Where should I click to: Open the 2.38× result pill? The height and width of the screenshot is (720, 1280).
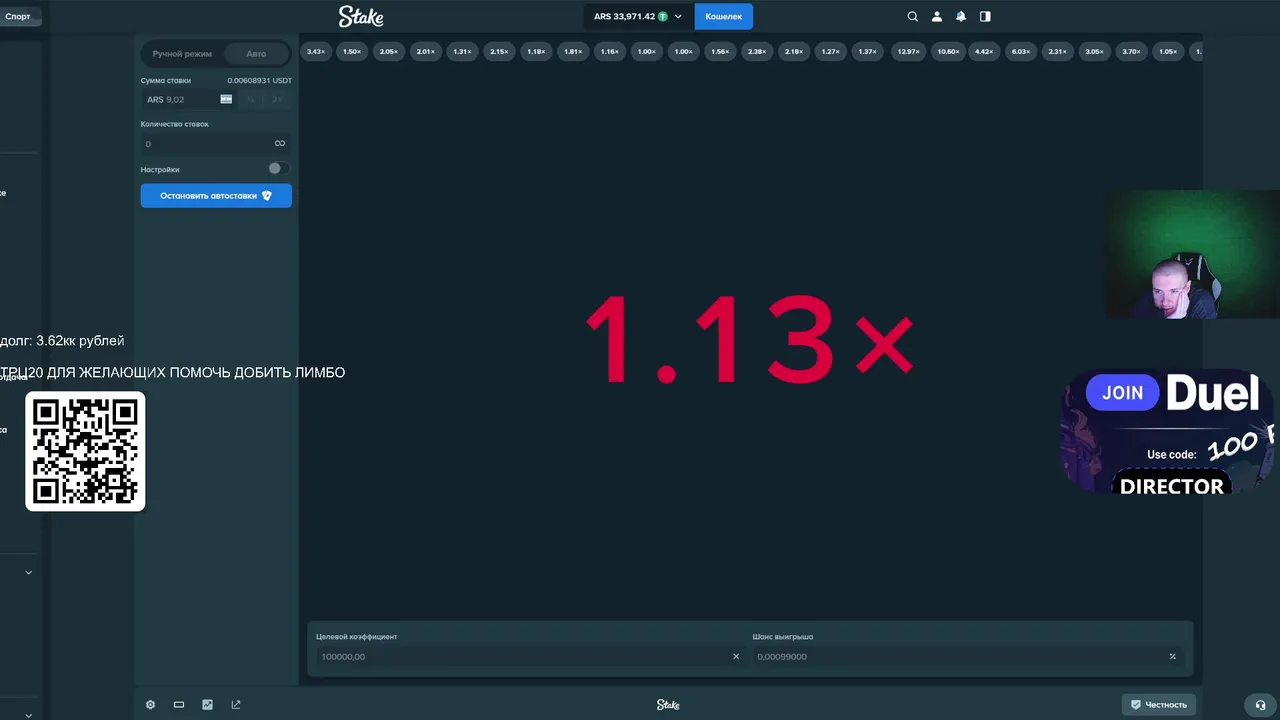tap(757, 51)
